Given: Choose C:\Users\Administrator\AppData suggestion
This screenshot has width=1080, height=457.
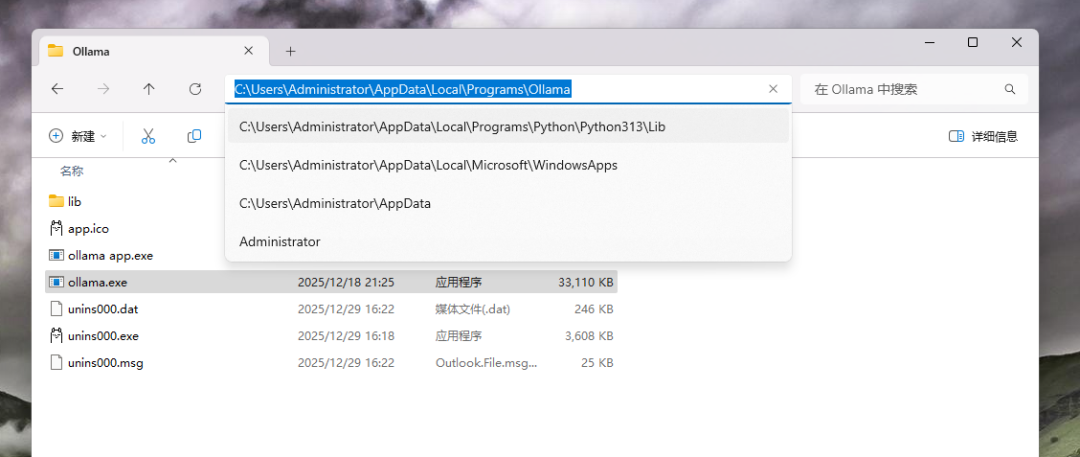Looking at the screenshot, I should (508, 203).
